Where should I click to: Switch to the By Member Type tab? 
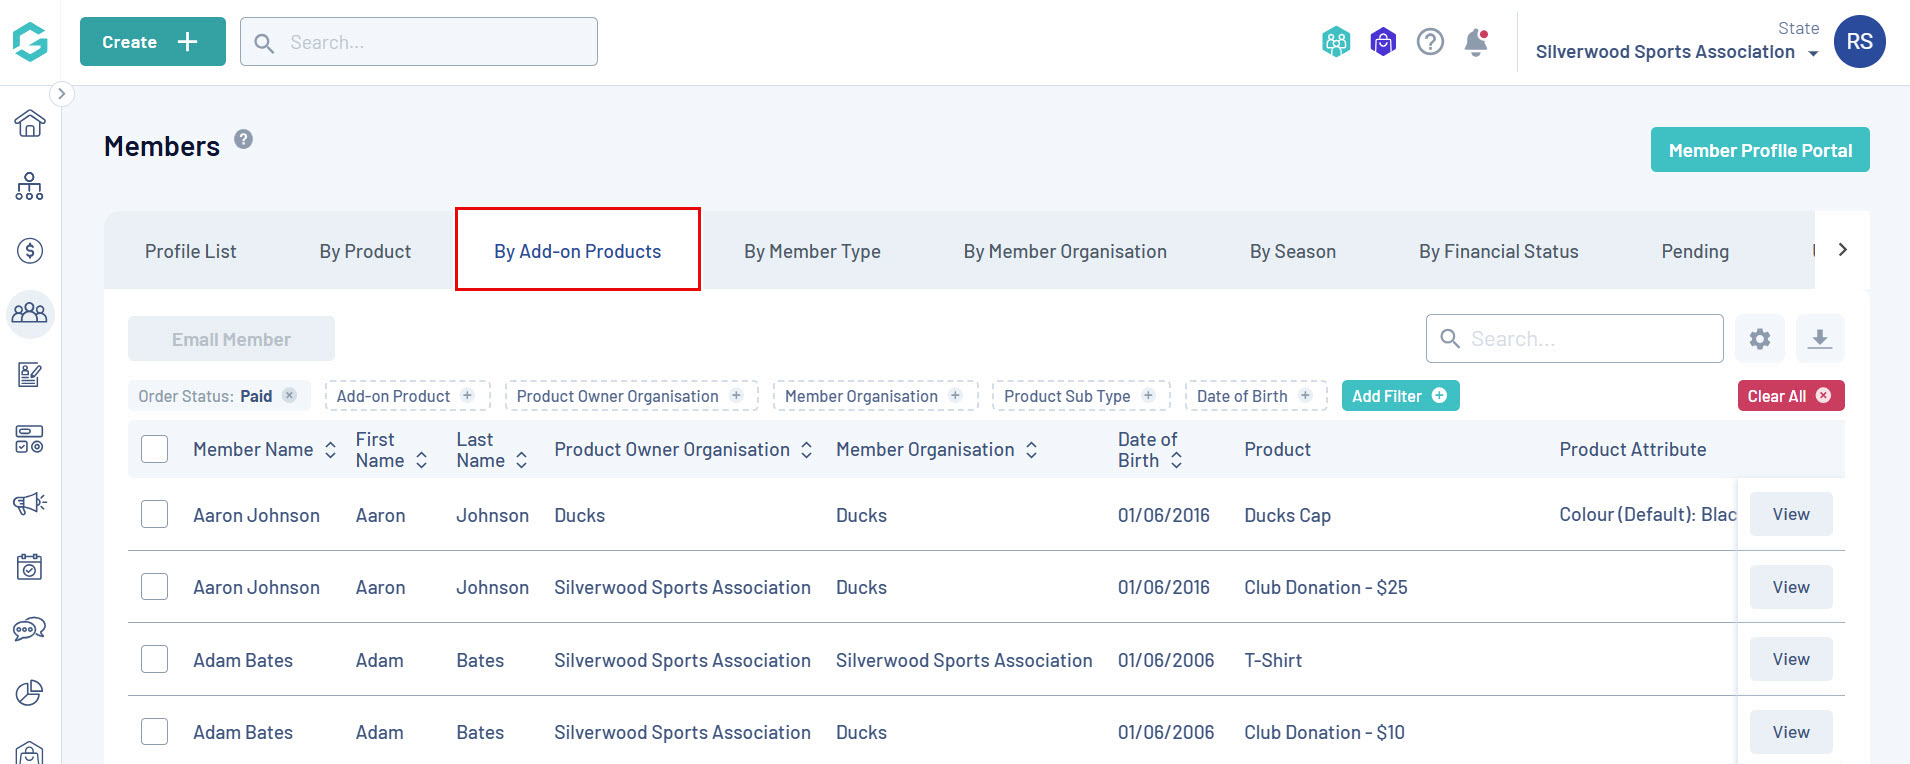[x=812, y=251]
